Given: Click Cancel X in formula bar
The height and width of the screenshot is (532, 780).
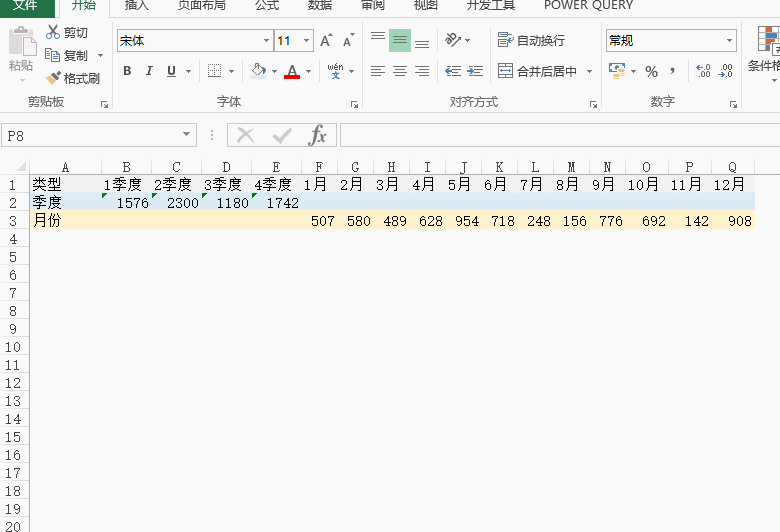Looking at the screenshot, I should pyautogui.click(x=245, y=135).
